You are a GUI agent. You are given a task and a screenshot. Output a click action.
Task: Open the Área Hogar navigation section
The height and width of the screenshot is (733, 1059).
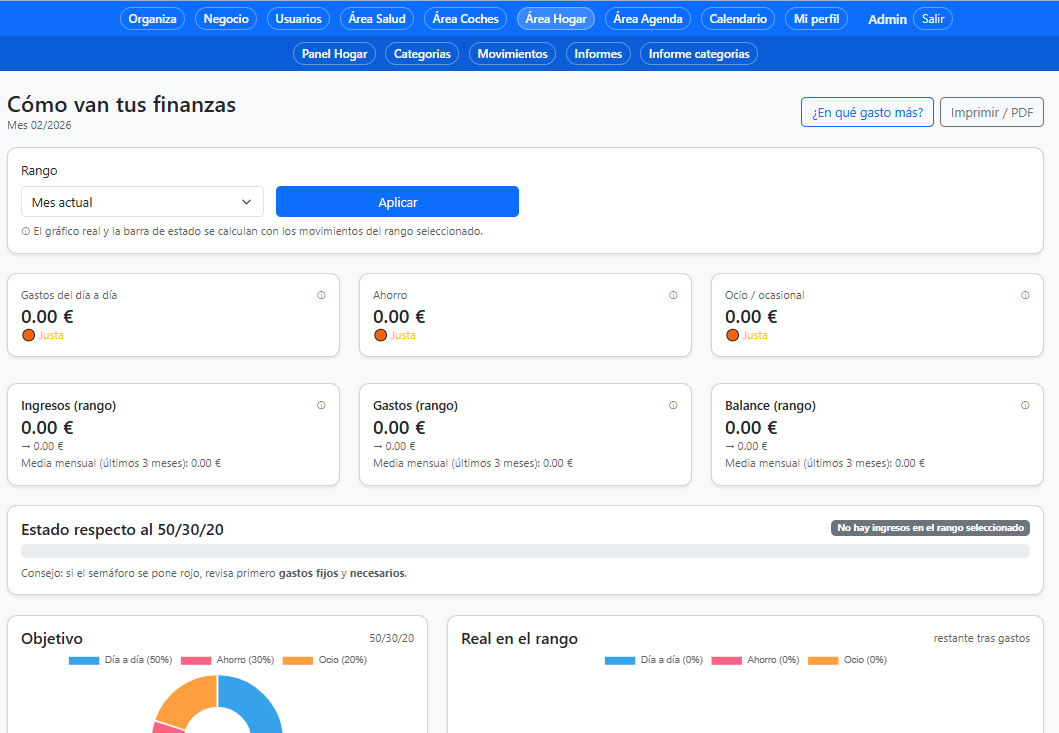click(556, 19)
